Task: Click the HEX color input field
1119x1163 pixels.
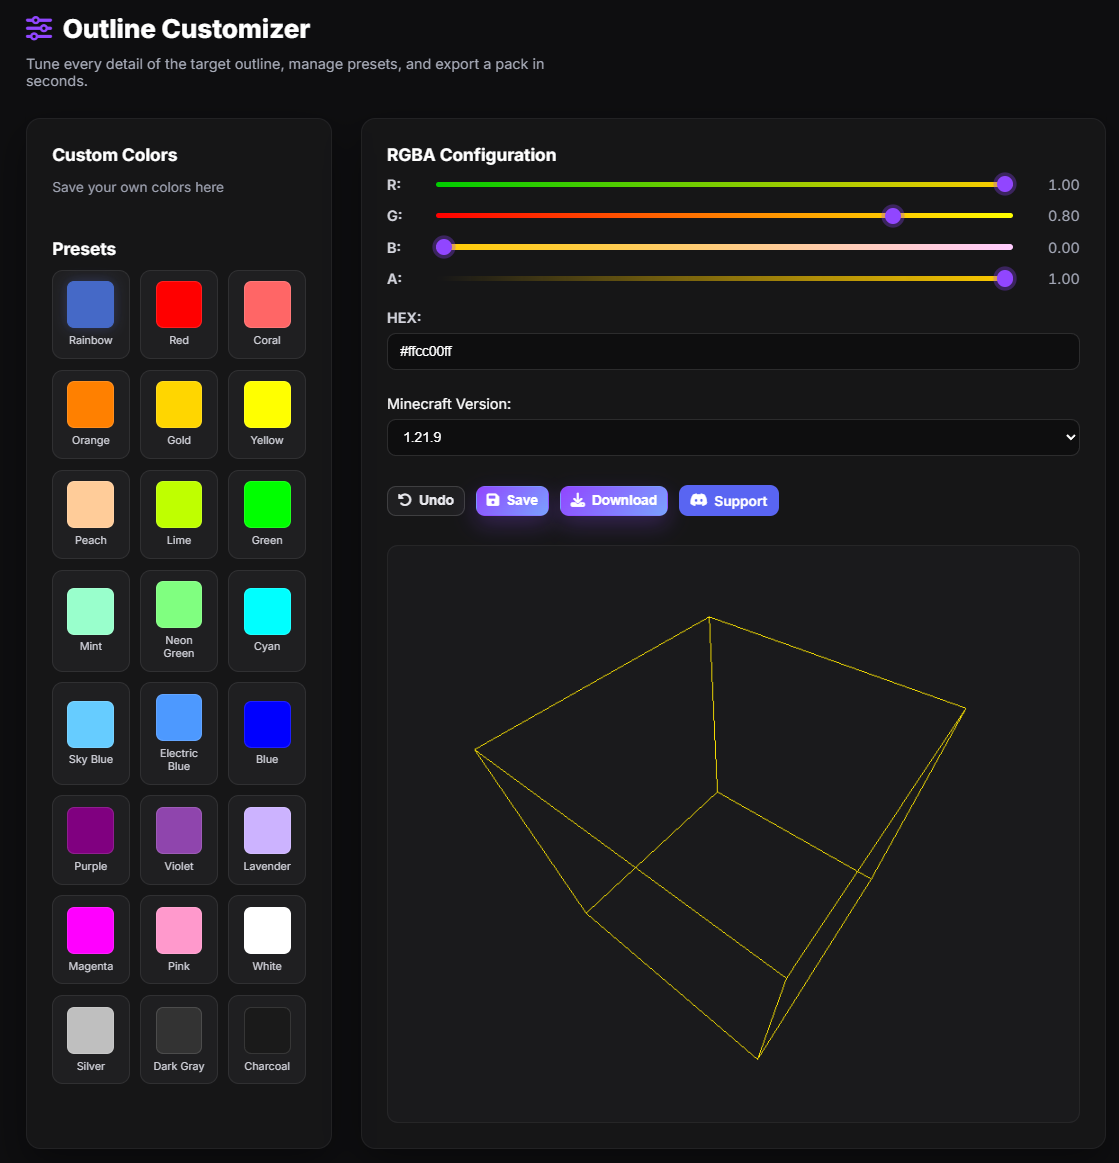Action: 732,352
